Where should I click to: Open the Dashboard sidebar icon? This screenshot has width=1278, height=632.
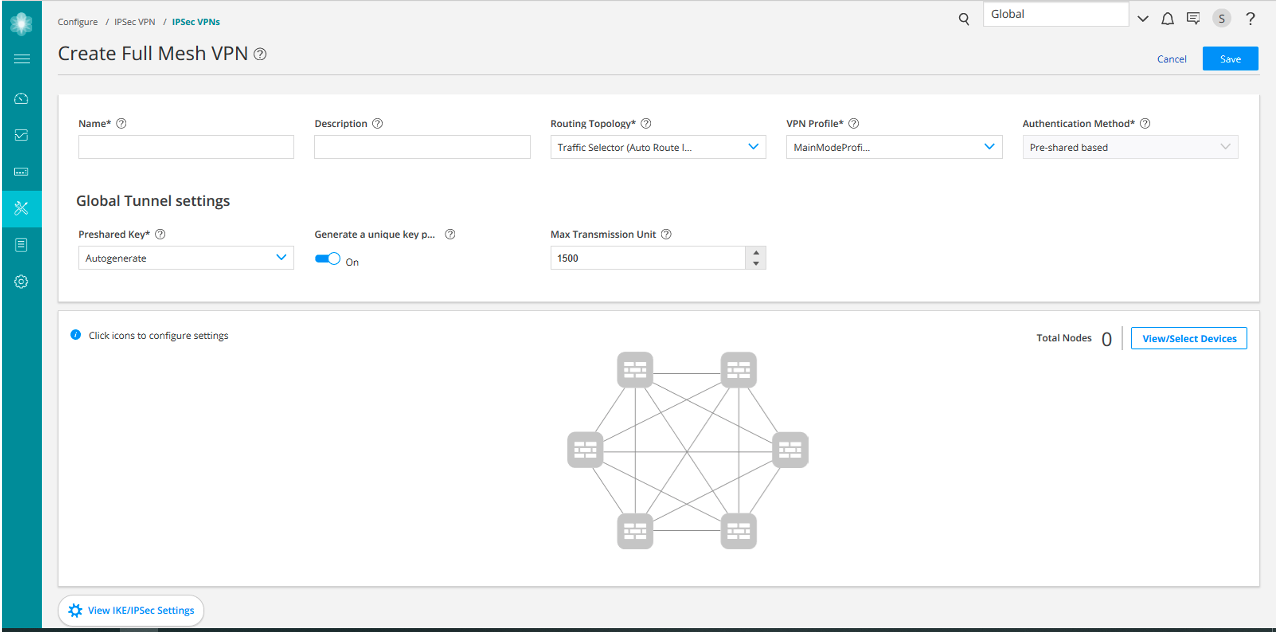pyautogui.click(x=21, y=99)
